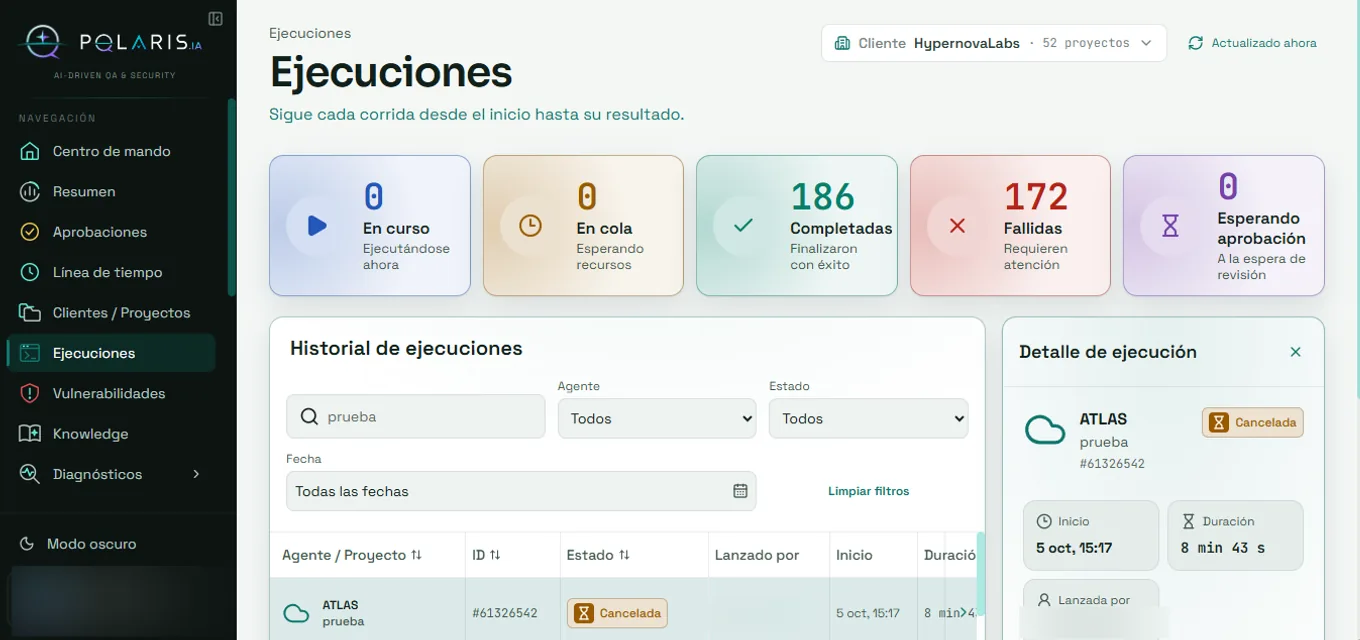Go to Resumen in navigation
This screenshot has height=640, width=1360.
coord(111,191)
